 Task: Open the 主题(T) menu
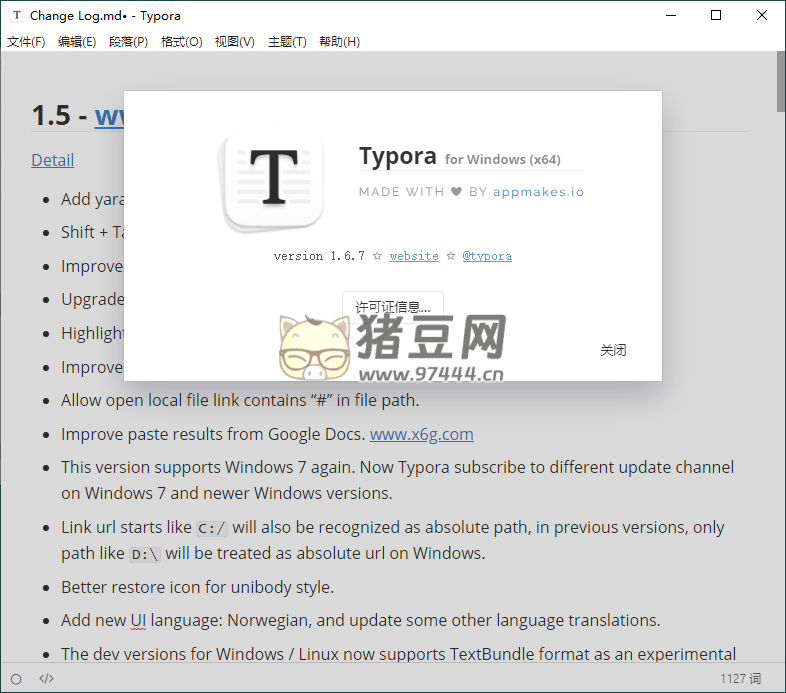click(x=287, y=42)
